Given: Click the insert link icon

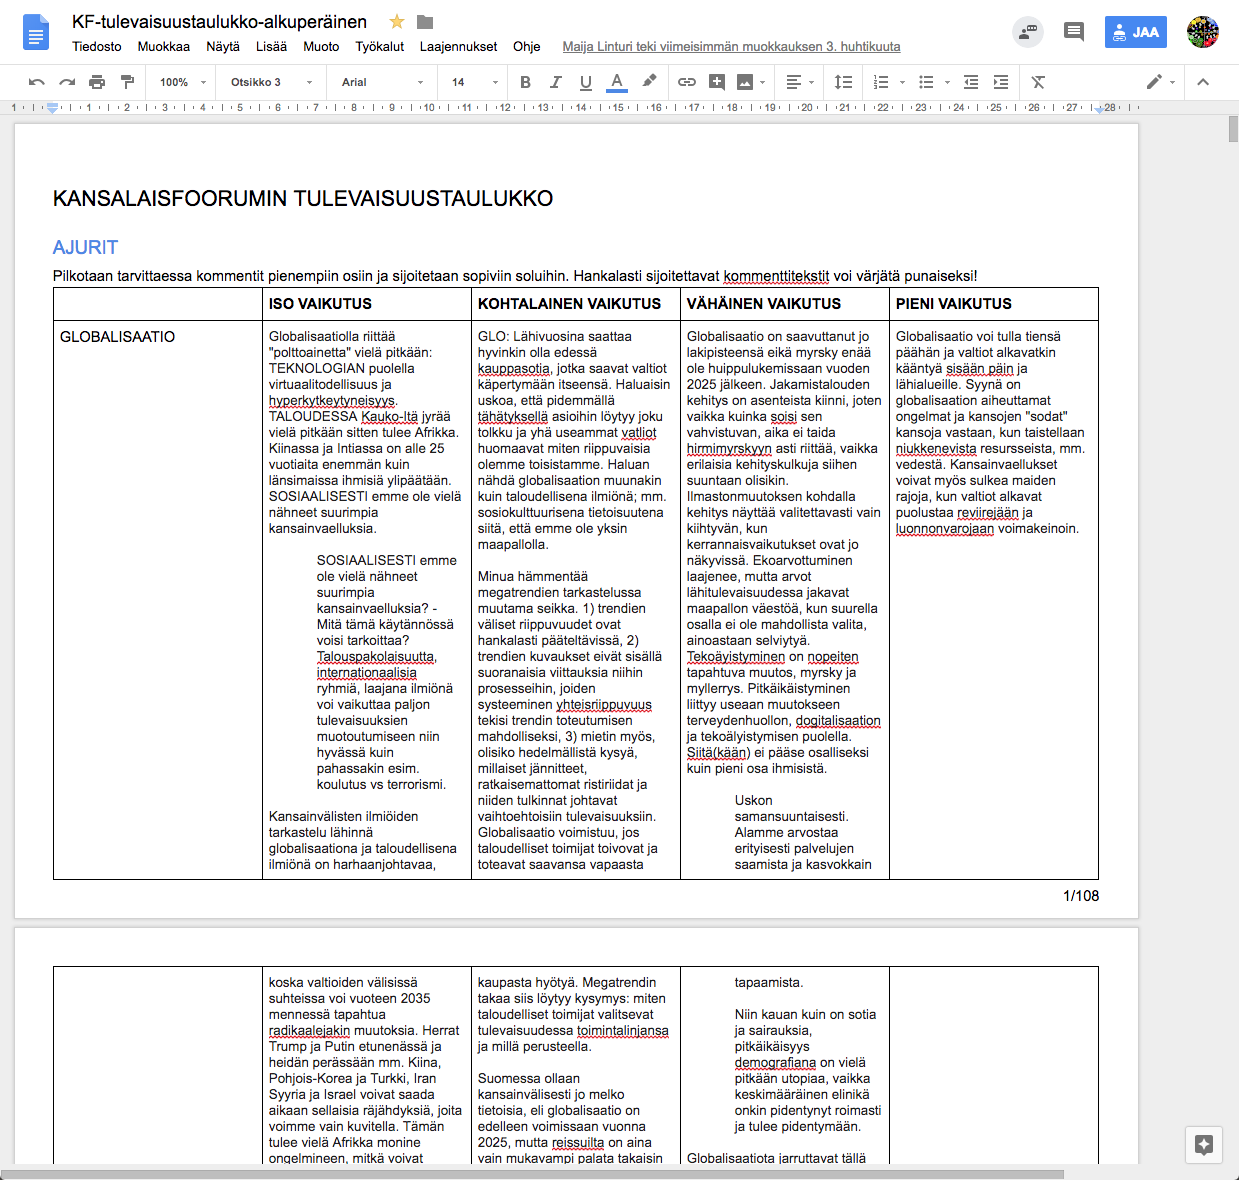Looking at the screenshot, I should pos(687,82).
